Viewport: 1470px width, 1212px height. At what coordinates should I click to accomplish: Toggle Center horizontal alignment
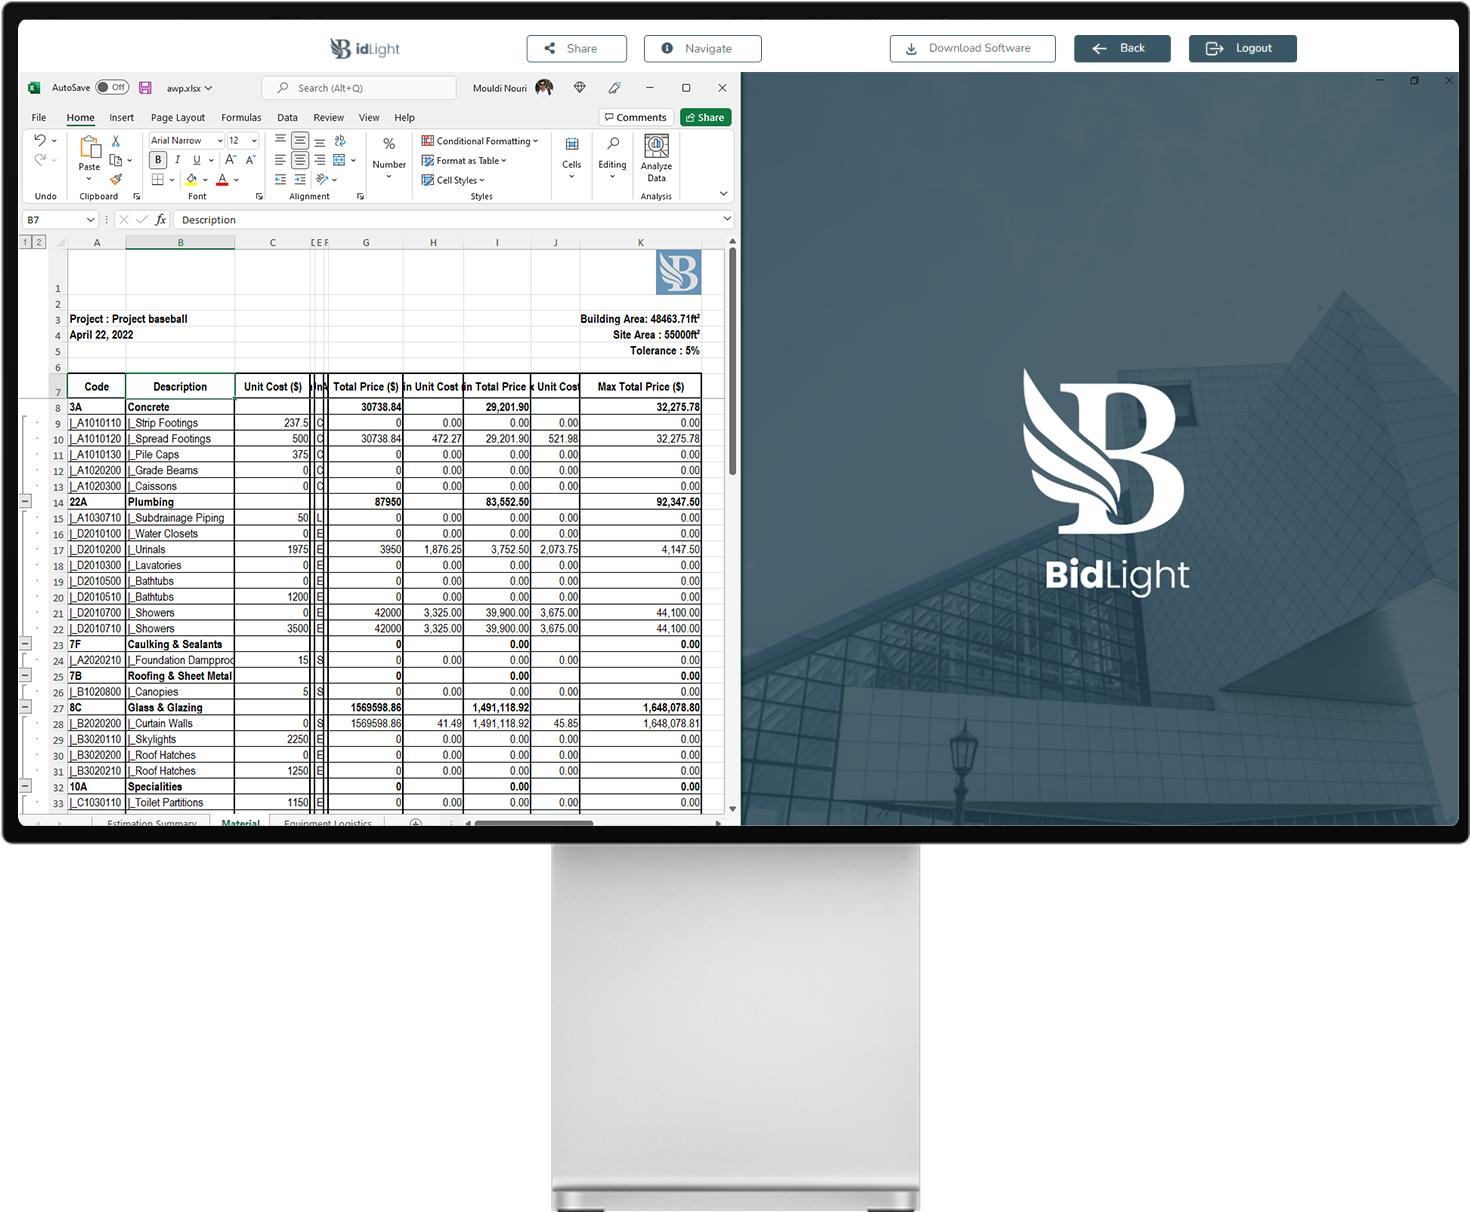300,160
